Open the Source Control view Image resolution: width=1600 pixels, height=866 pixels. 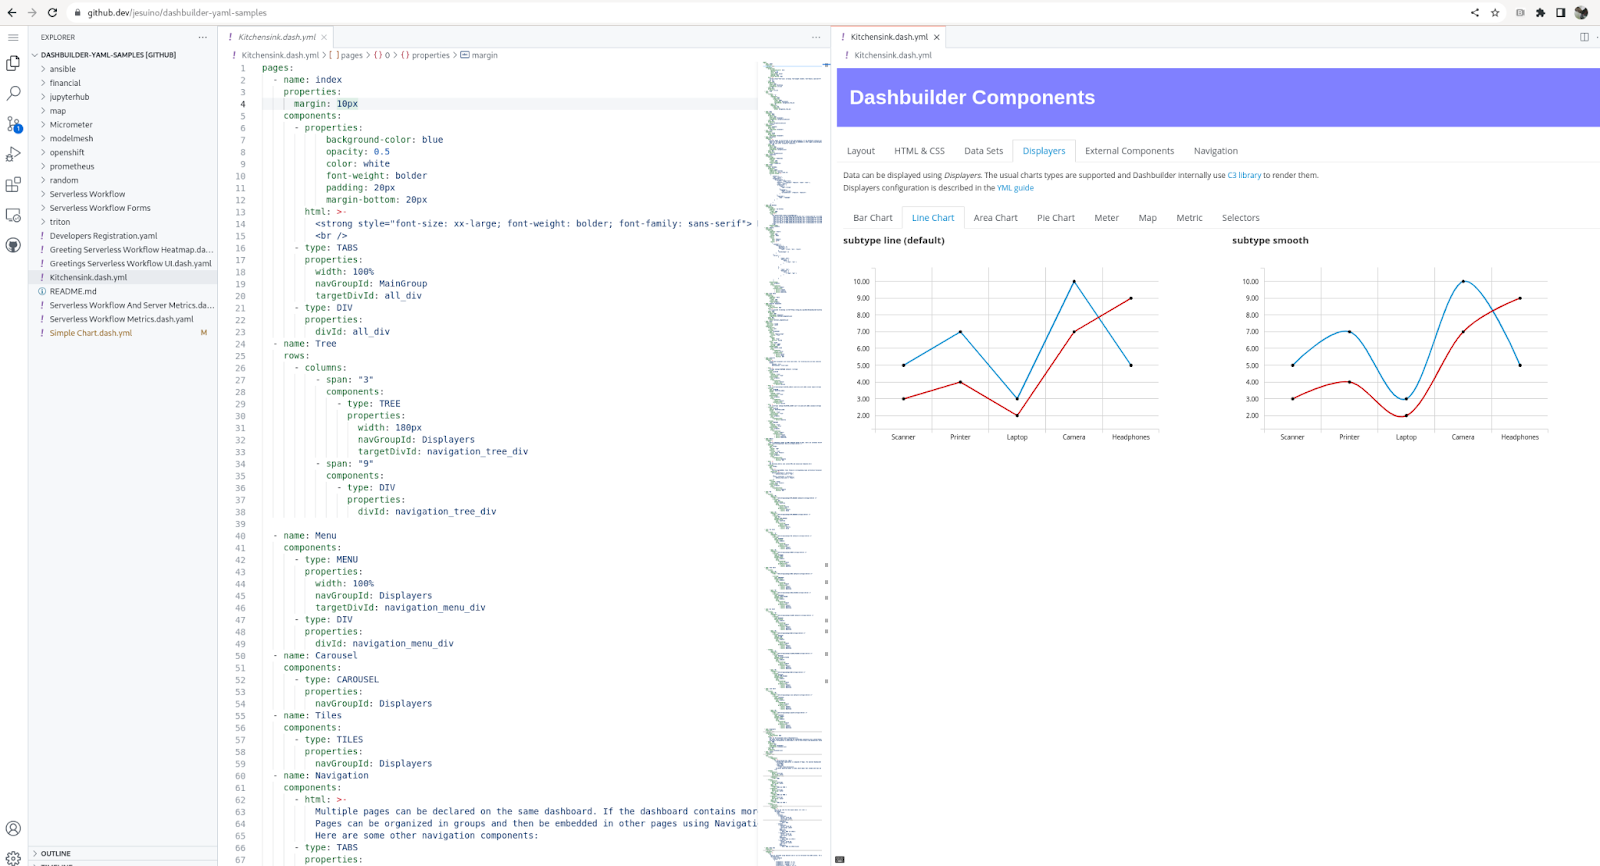(13, 124)
